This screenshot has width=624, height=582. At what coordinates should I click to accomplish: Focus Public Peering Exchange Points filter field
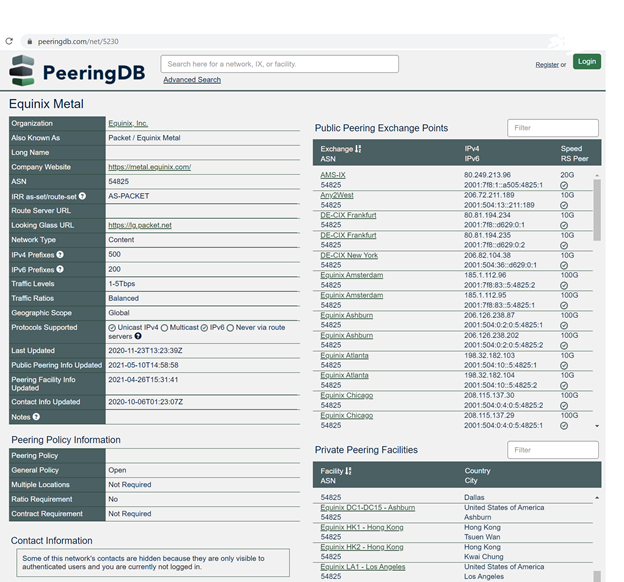pyautogui.click(x=553, y=128)
